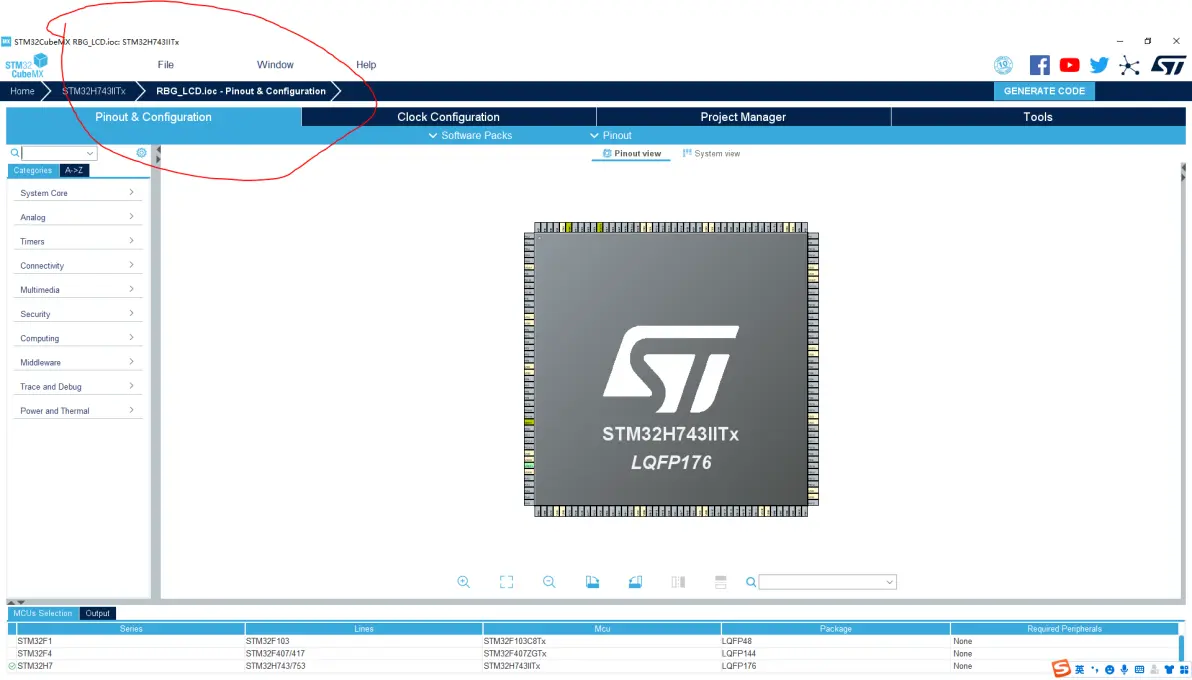Image resolution: width=1192 pixels, height=680 pixels.
Task: Open category settings gear icon
Action: pos(141,153)
